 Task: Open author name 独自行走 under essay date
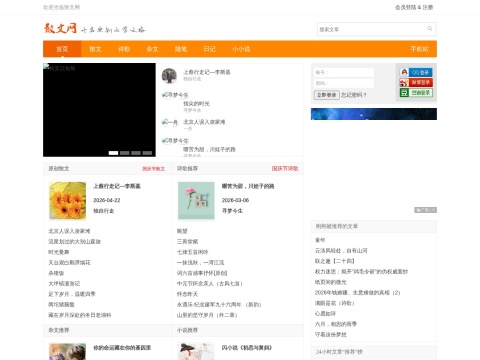(104, 211)
